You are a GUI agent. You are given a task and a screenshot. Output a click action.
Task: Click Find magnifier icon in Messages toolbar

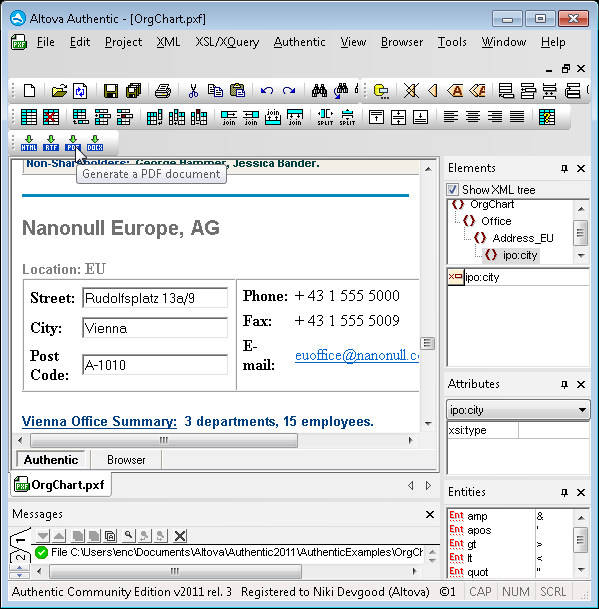tap(128, 536)
